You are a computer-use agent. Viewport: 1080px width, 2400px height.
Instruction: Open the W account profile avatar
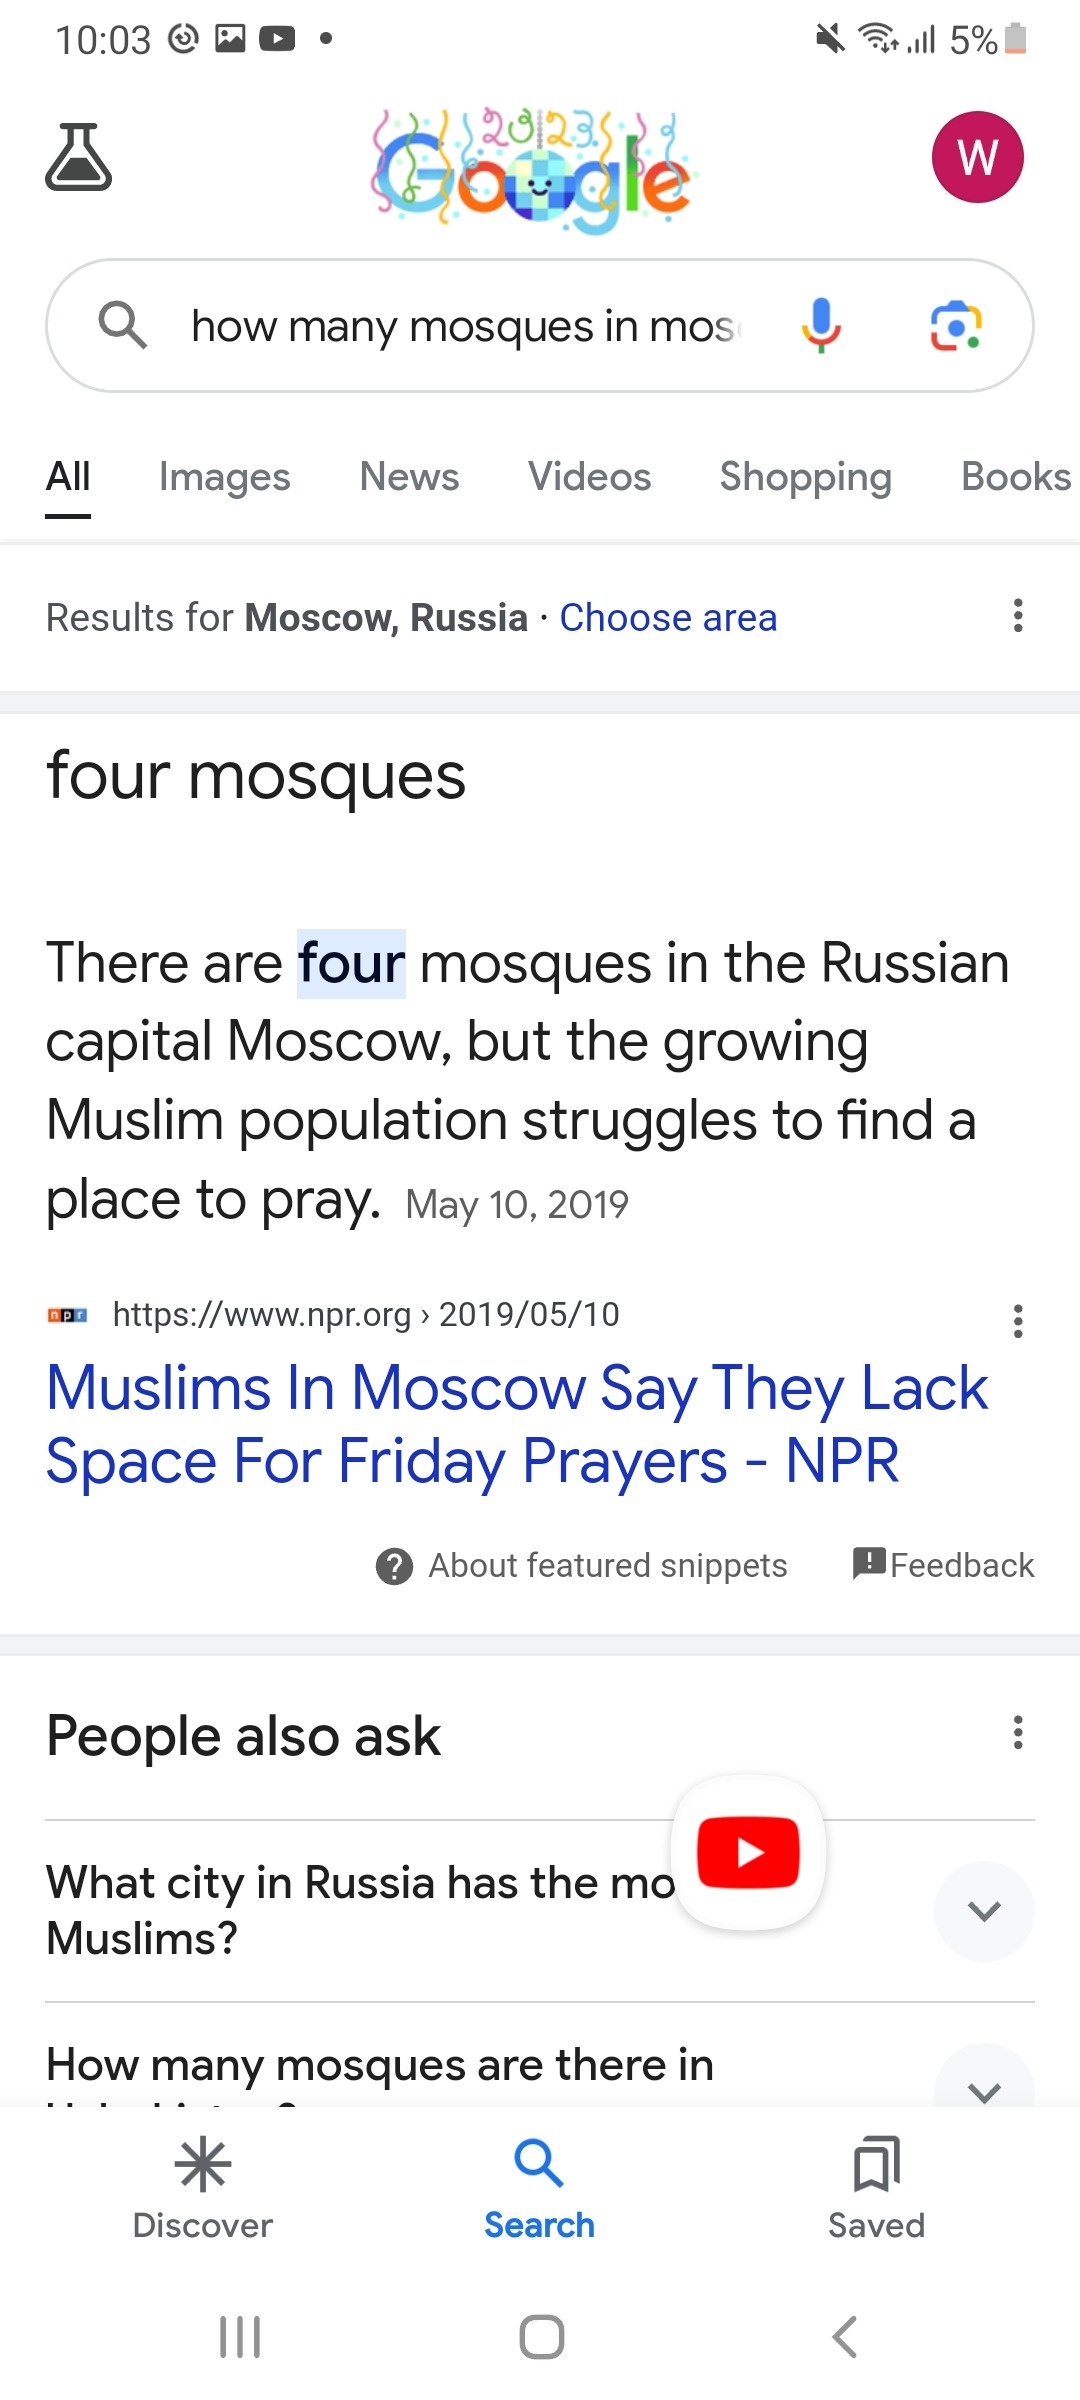coord(977,157)
